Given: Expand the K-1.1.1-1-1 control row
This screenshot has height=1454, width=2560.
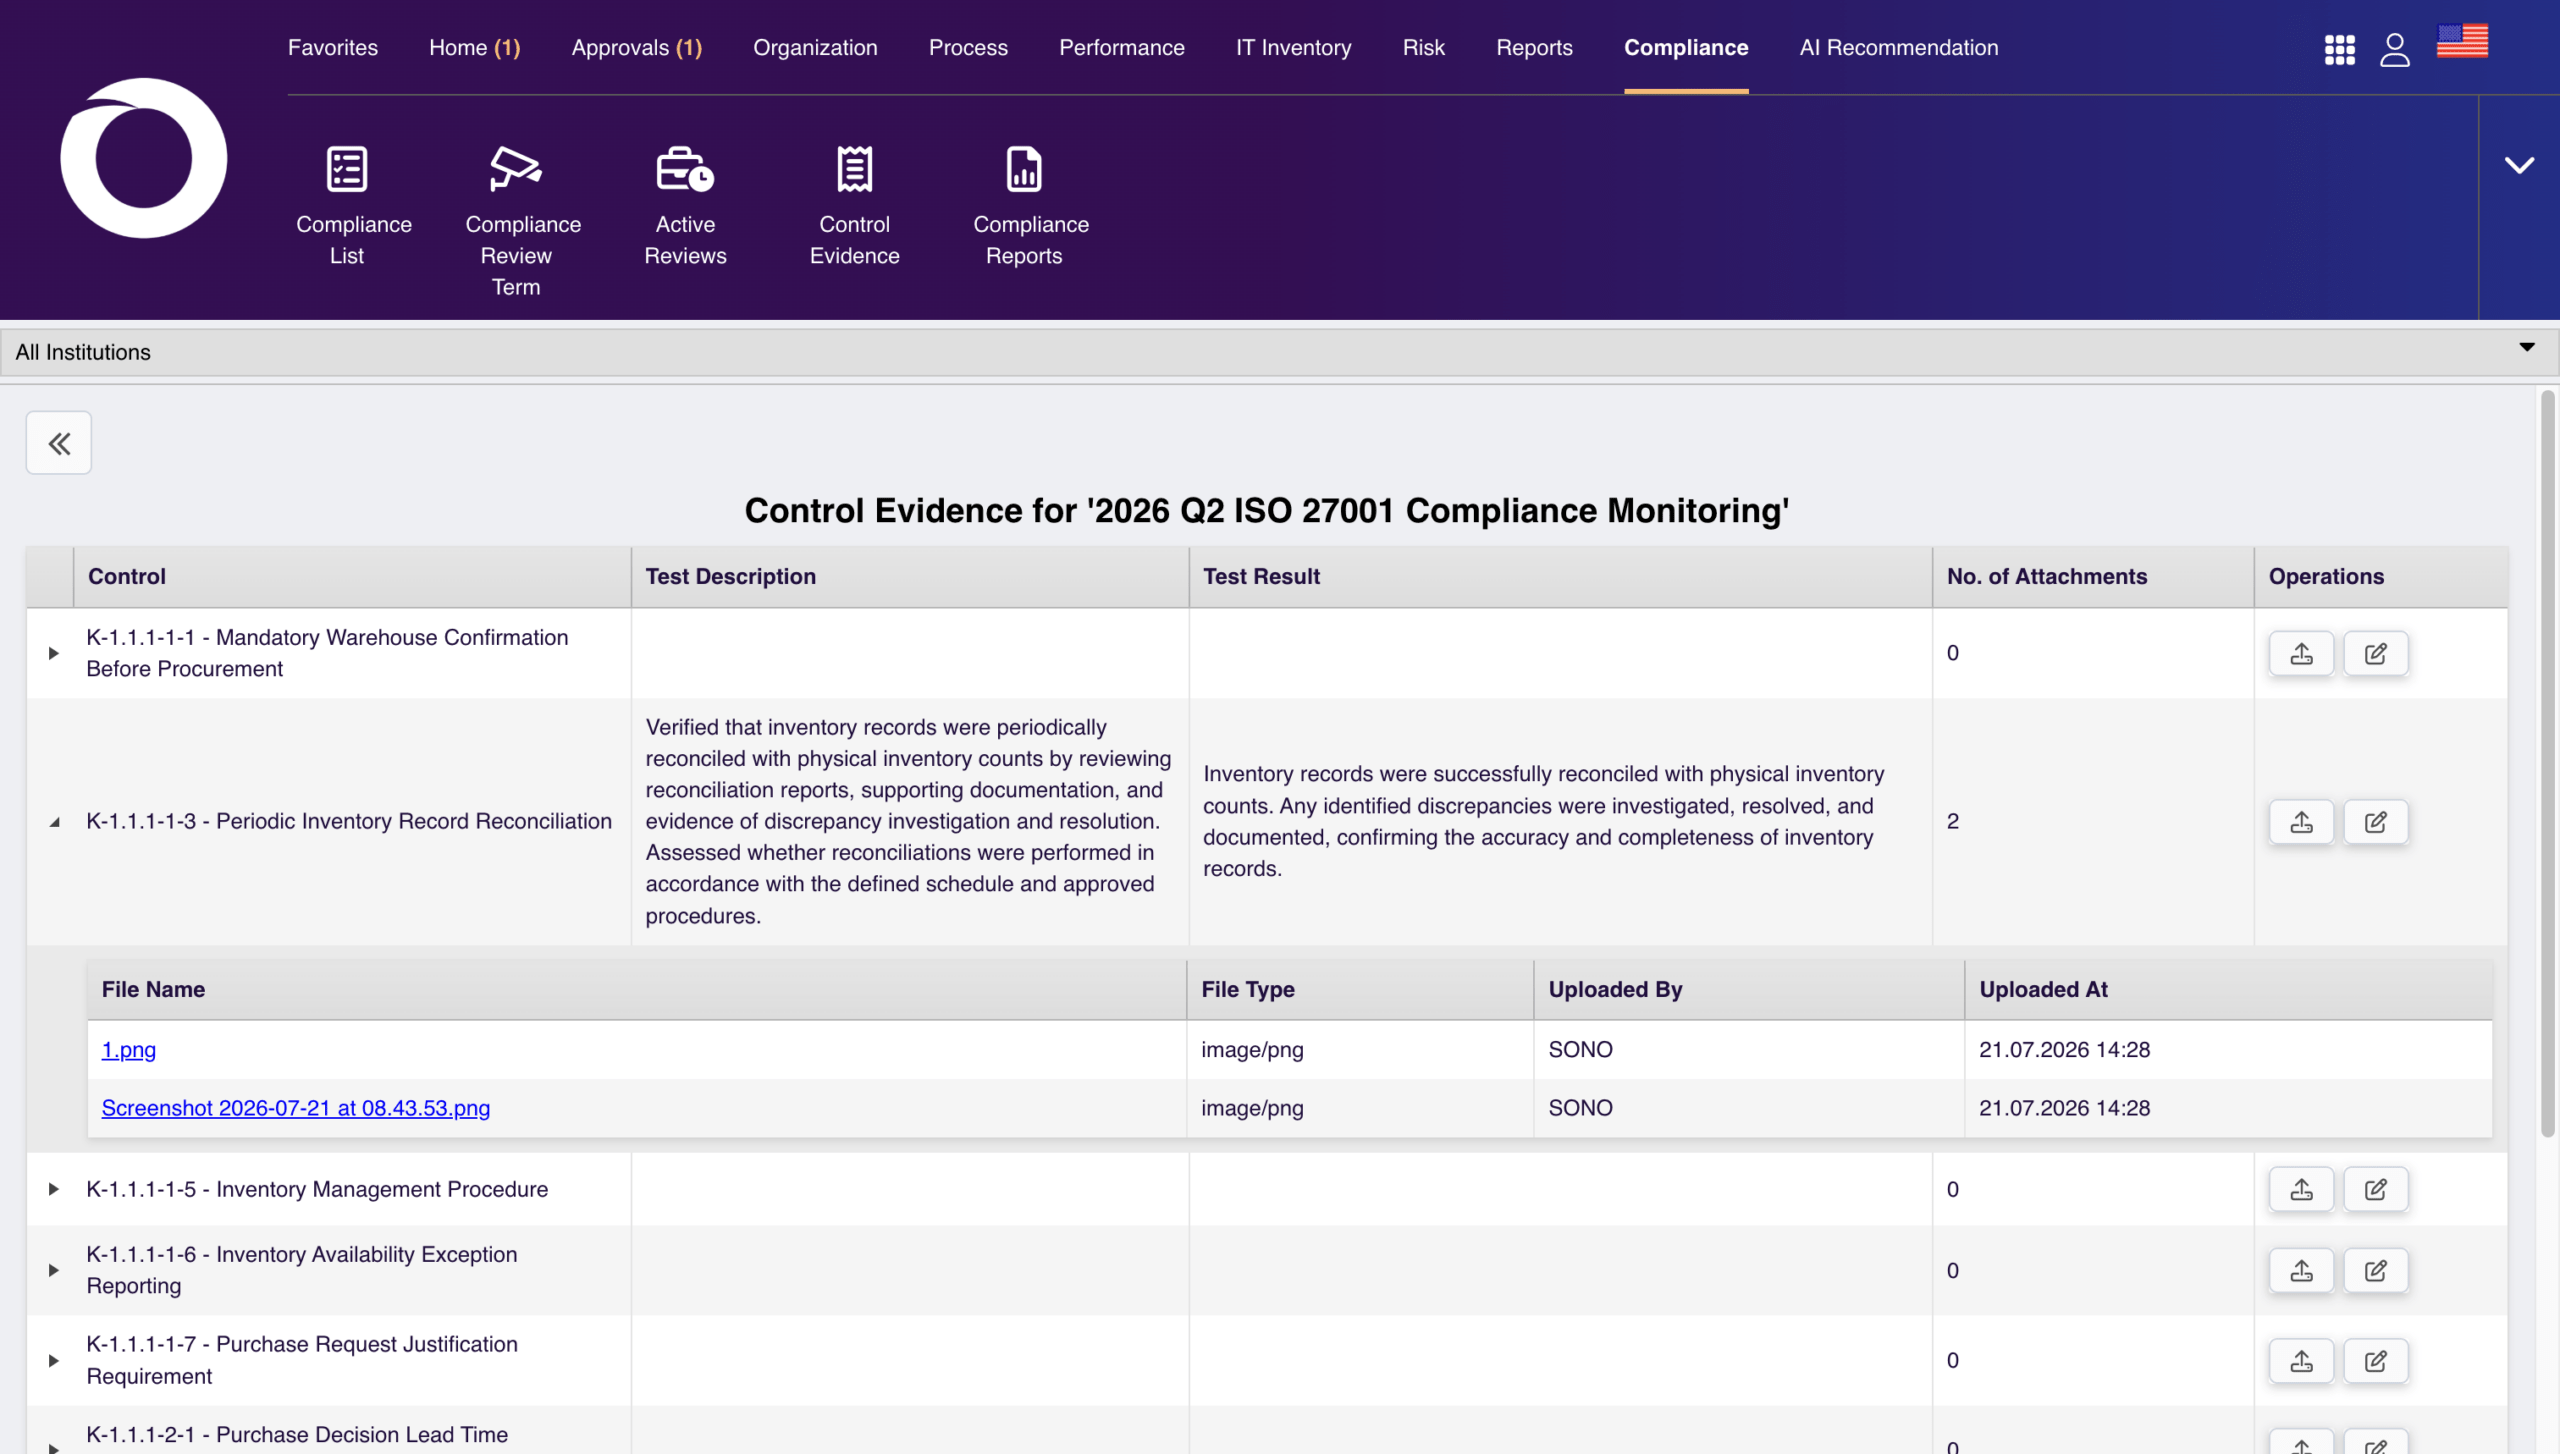Looking at the screenshot, I should 54,653.
